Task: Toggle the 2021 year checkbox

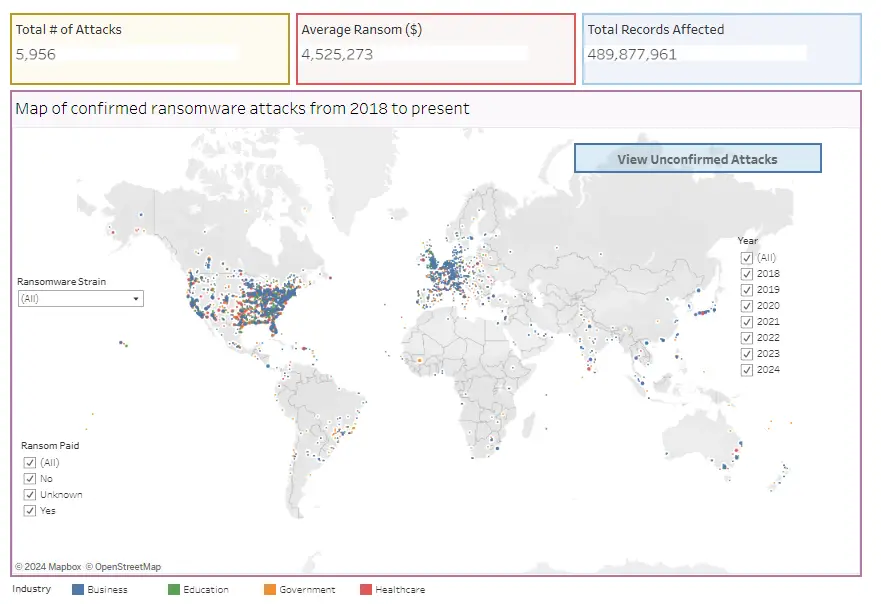Action: (747, 321)
